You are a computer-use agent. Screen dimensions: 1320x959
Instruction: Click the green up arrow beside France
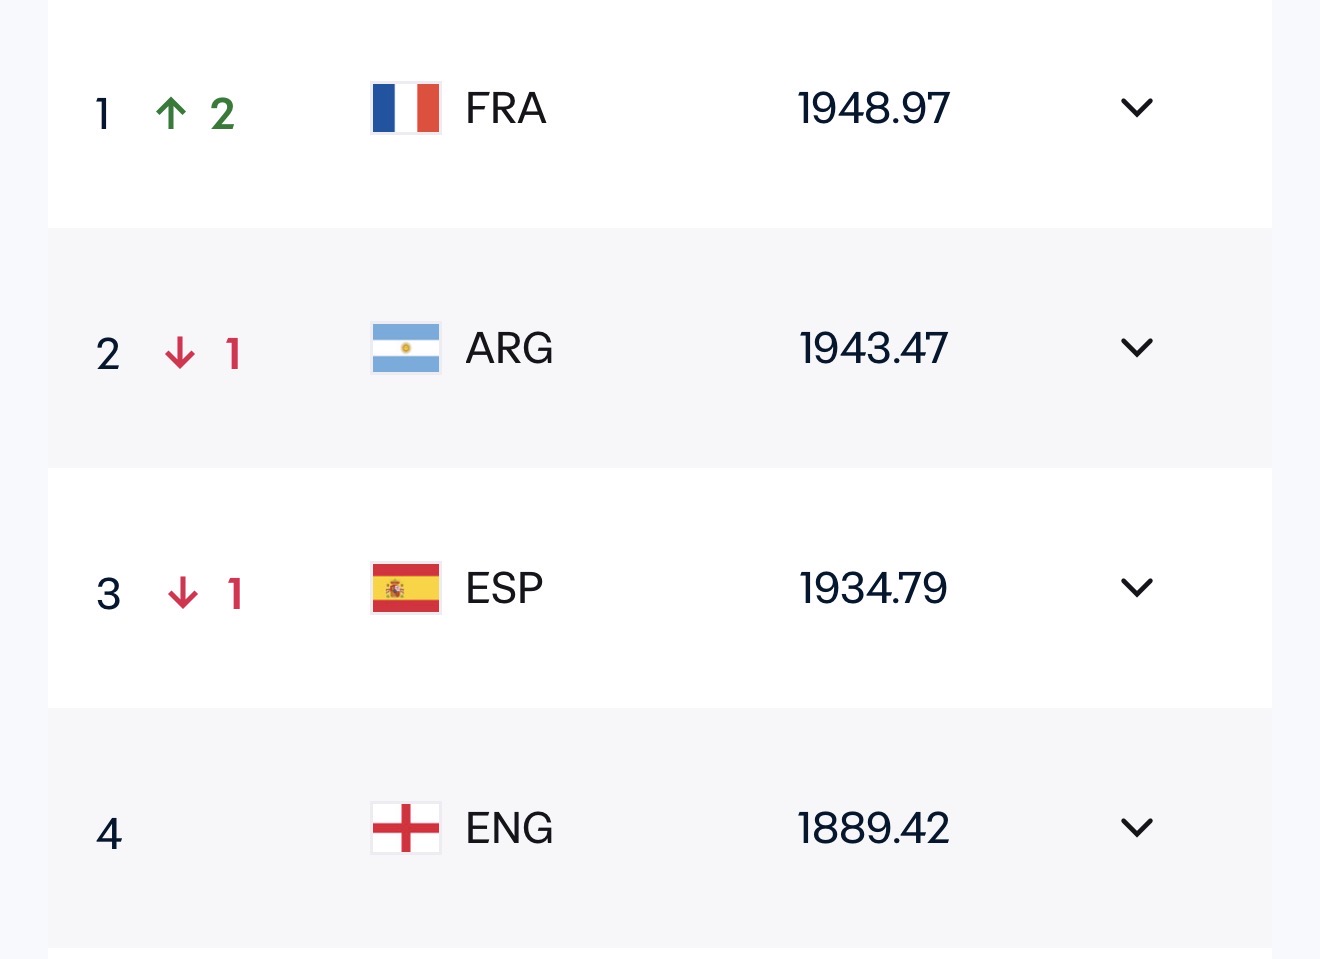pyautogui.click(x=171, y=113)
